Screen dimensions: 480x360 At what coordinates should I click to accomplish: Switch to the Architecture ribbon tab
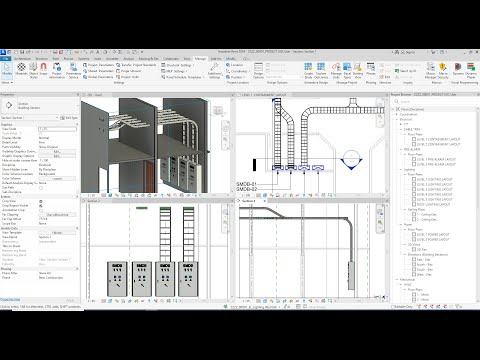tap(22, 59)
